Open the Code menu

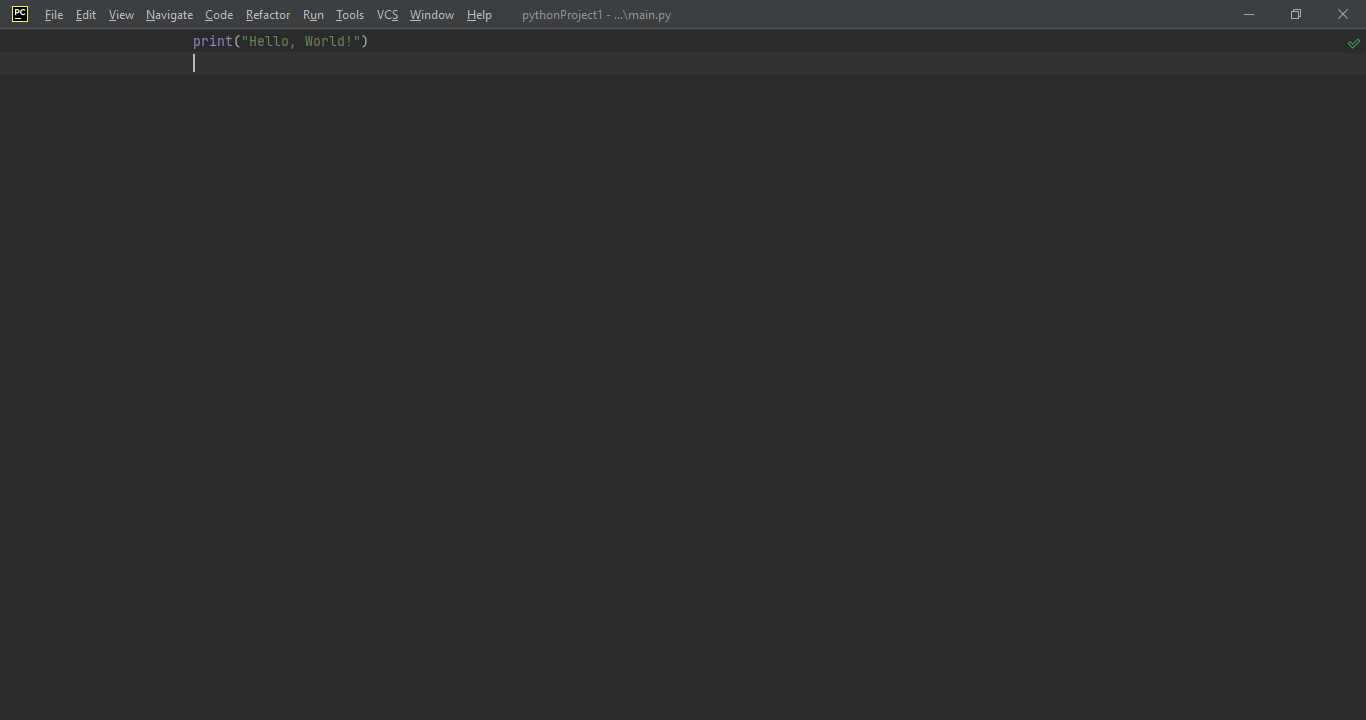click(218, 14)
